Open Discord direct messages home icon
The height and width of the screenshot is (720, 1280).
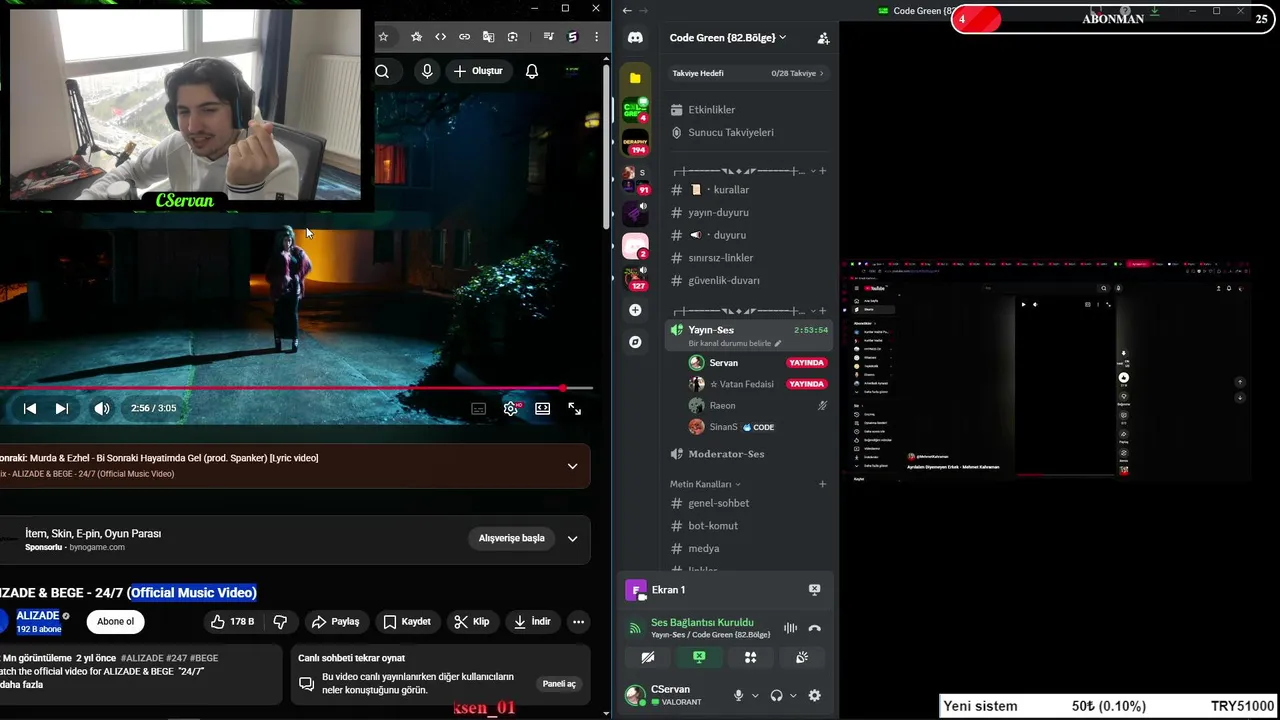click(x=635, y=38)
